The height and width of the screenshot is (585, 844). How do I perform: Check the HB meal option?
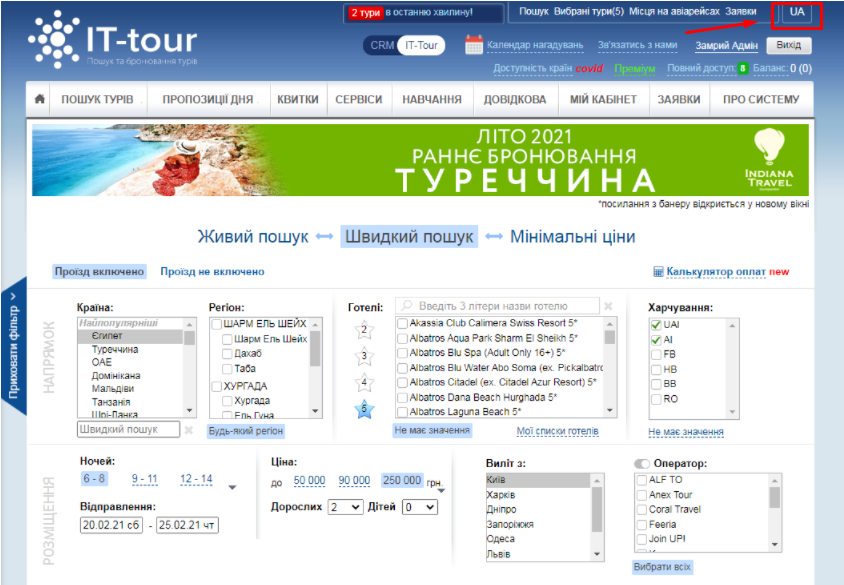click(656, 370)
